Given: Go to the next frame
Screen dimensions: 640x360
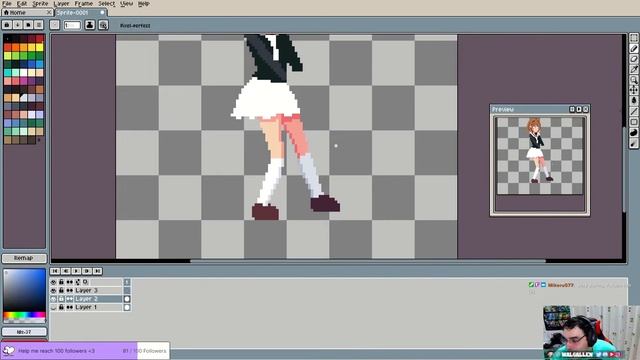Looking at the screenshot, I should pyautogui.click(x=87, y=271).
